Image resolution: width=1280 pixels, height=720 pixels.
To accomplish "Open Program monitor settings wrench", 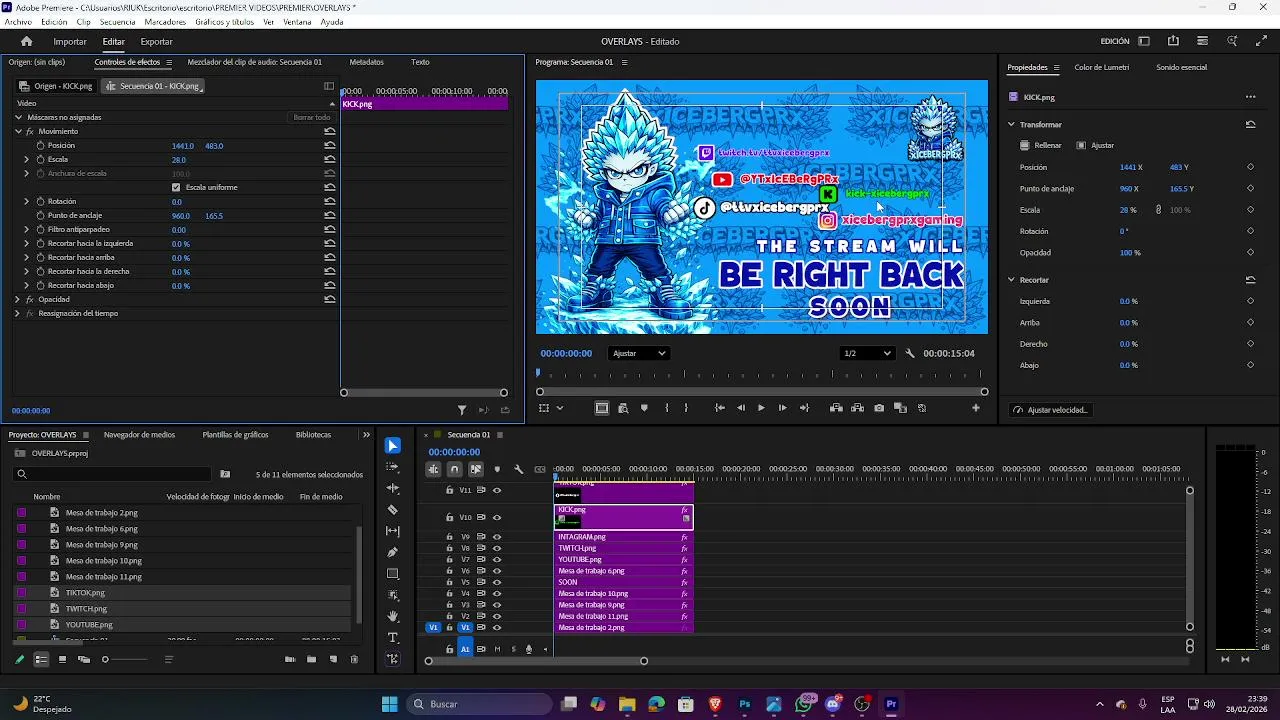I will coord(910,353).
